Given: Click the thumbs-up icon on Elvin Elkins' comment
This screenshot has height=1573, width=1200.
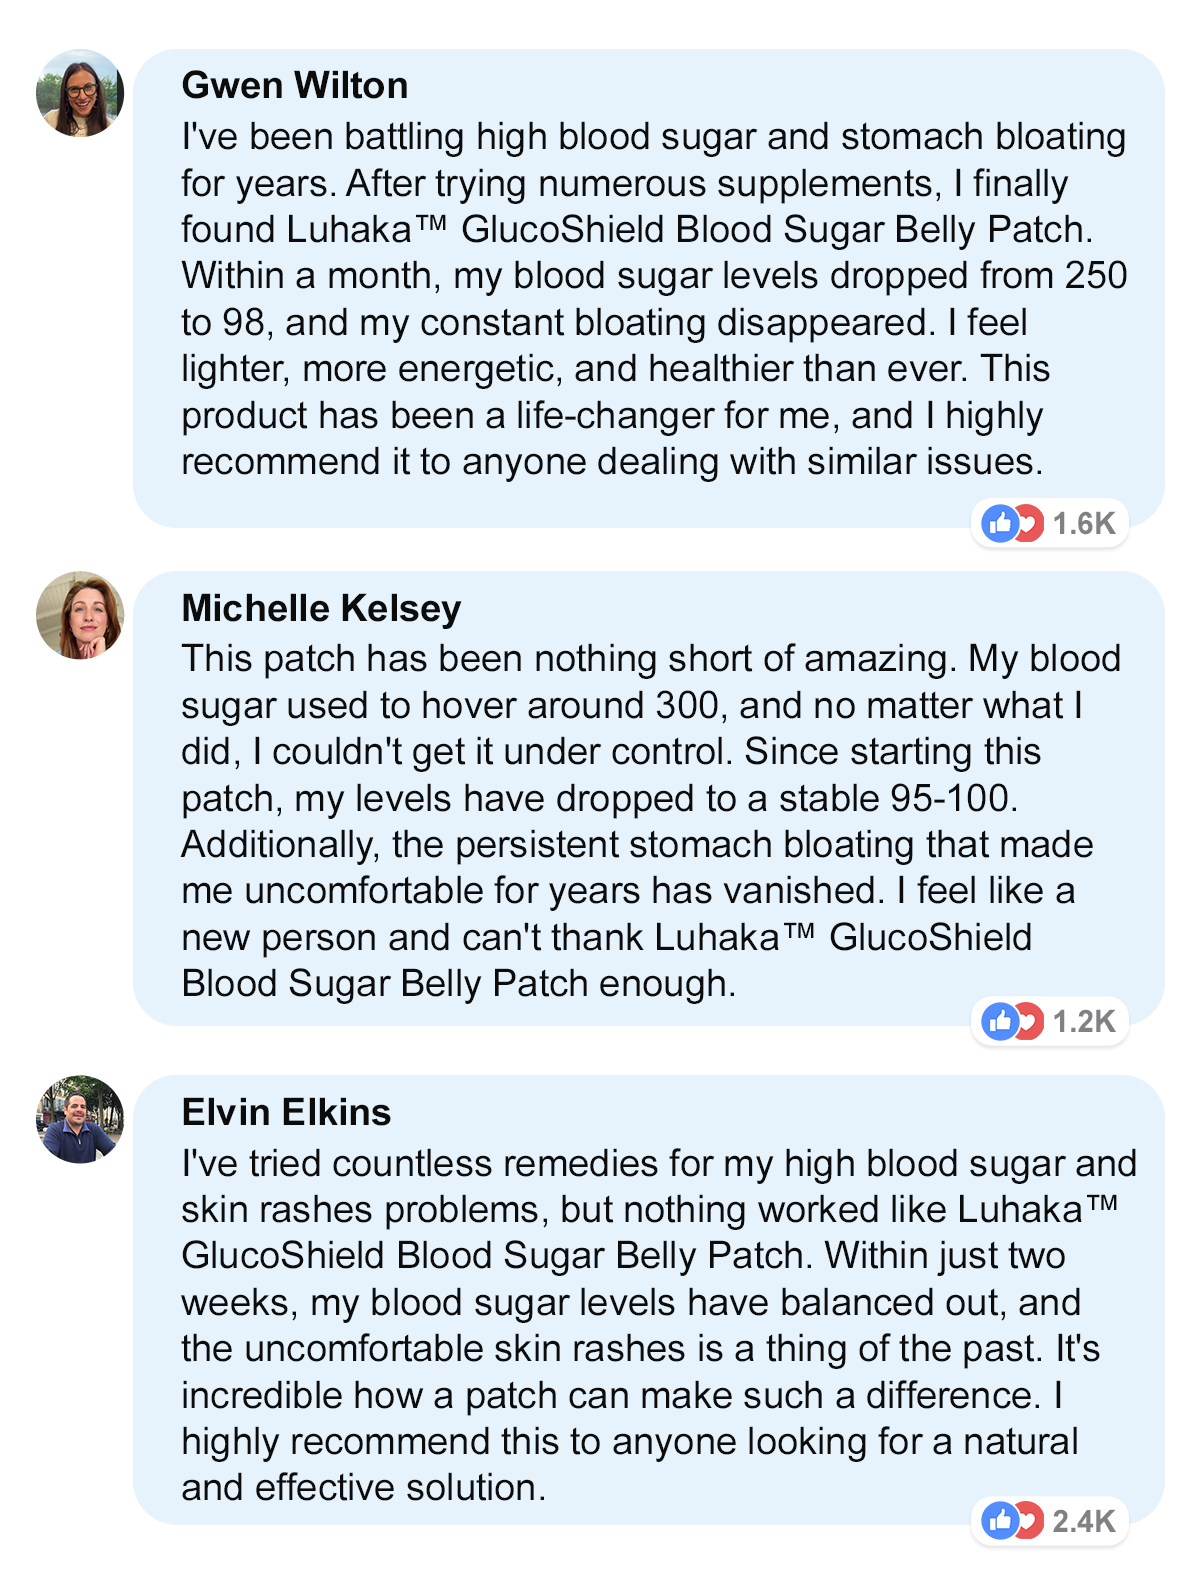Looking at the screenshot, I should (999, 1521).
